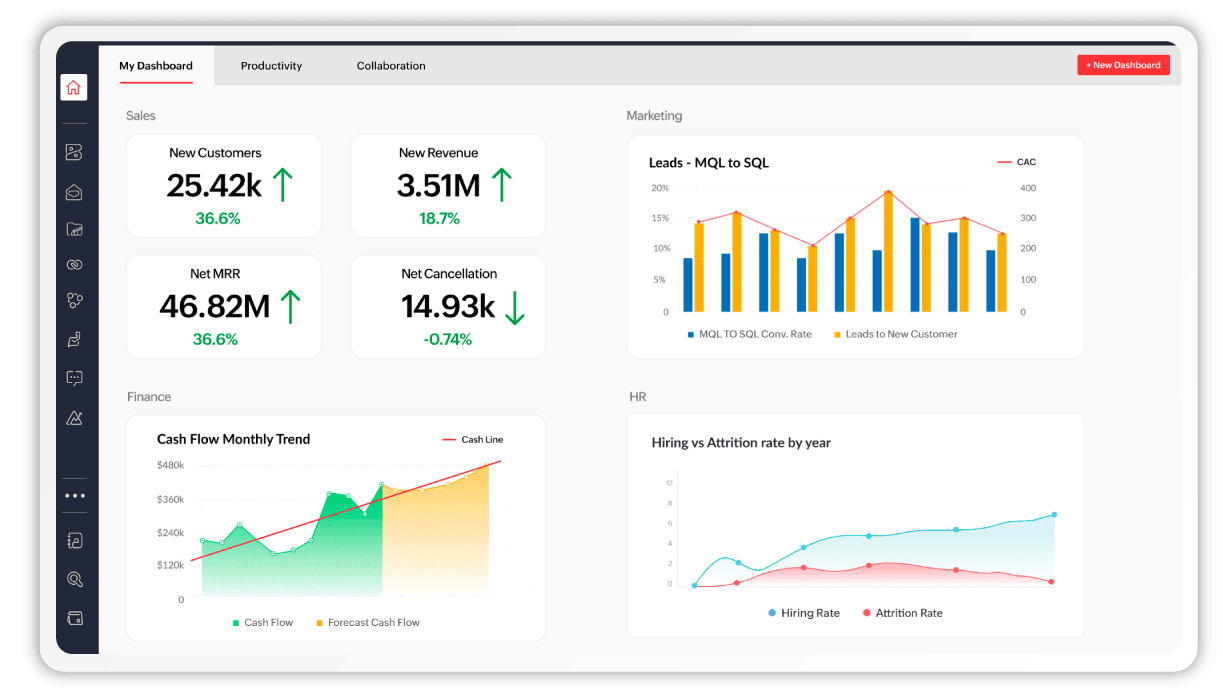Image resolution: width=1223 pixels, height=695 pixels.
Task: Click the chain link icon in sidebar
Action: (x=74, y=265)
